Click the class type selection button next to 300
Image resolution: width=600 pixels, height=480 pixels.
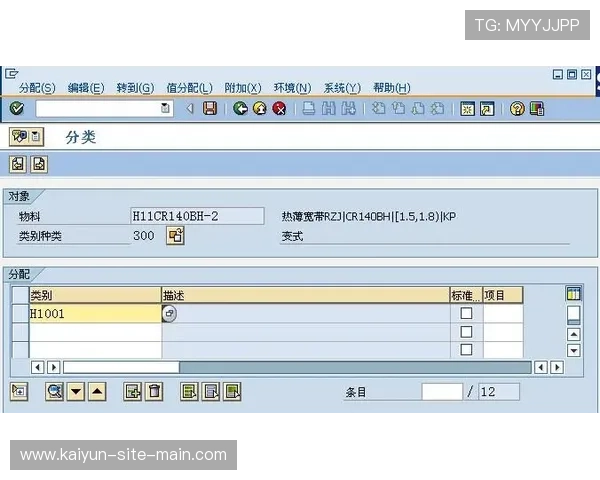tap(175, 235)
